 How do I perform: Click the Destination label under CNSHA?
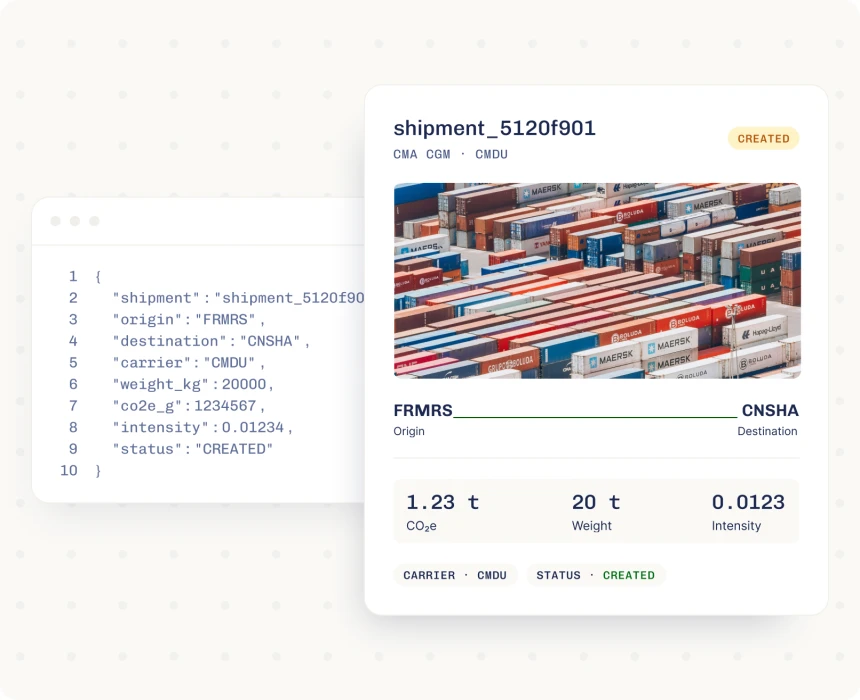coord(767,431)
